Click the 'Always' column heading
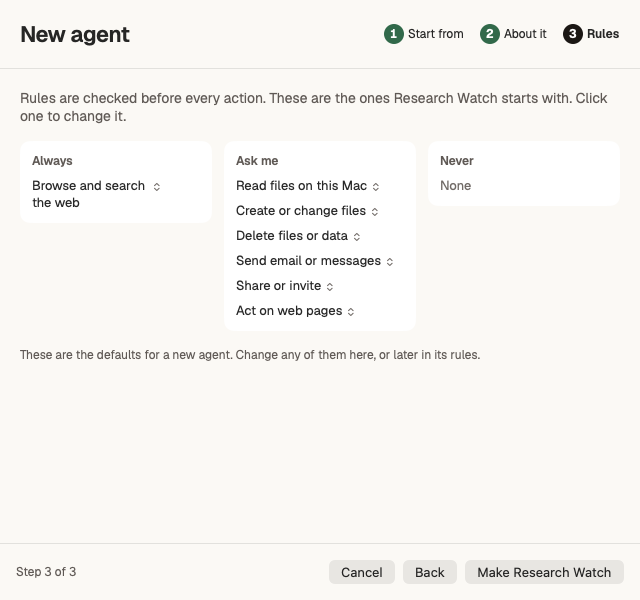This screenshot has width=640, height=600. (x=52, y=161)
